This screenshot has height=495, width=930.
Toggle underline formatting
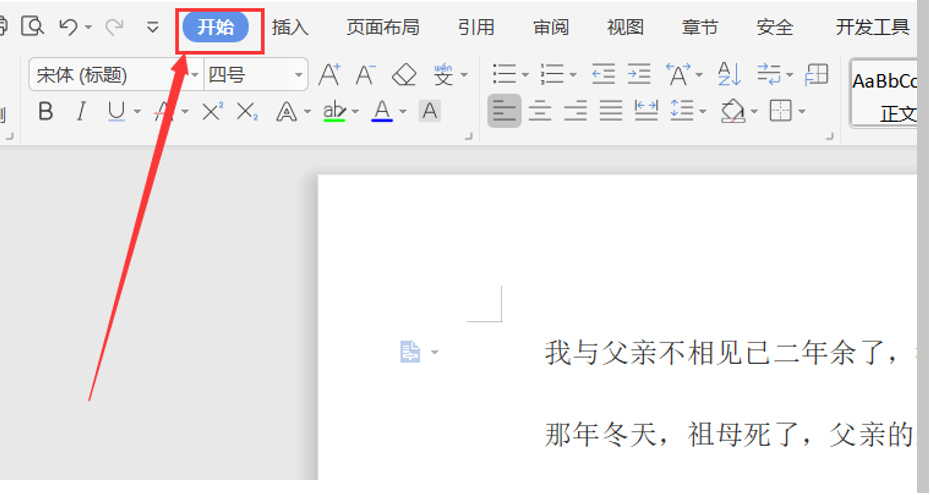[x=116, y=112]
